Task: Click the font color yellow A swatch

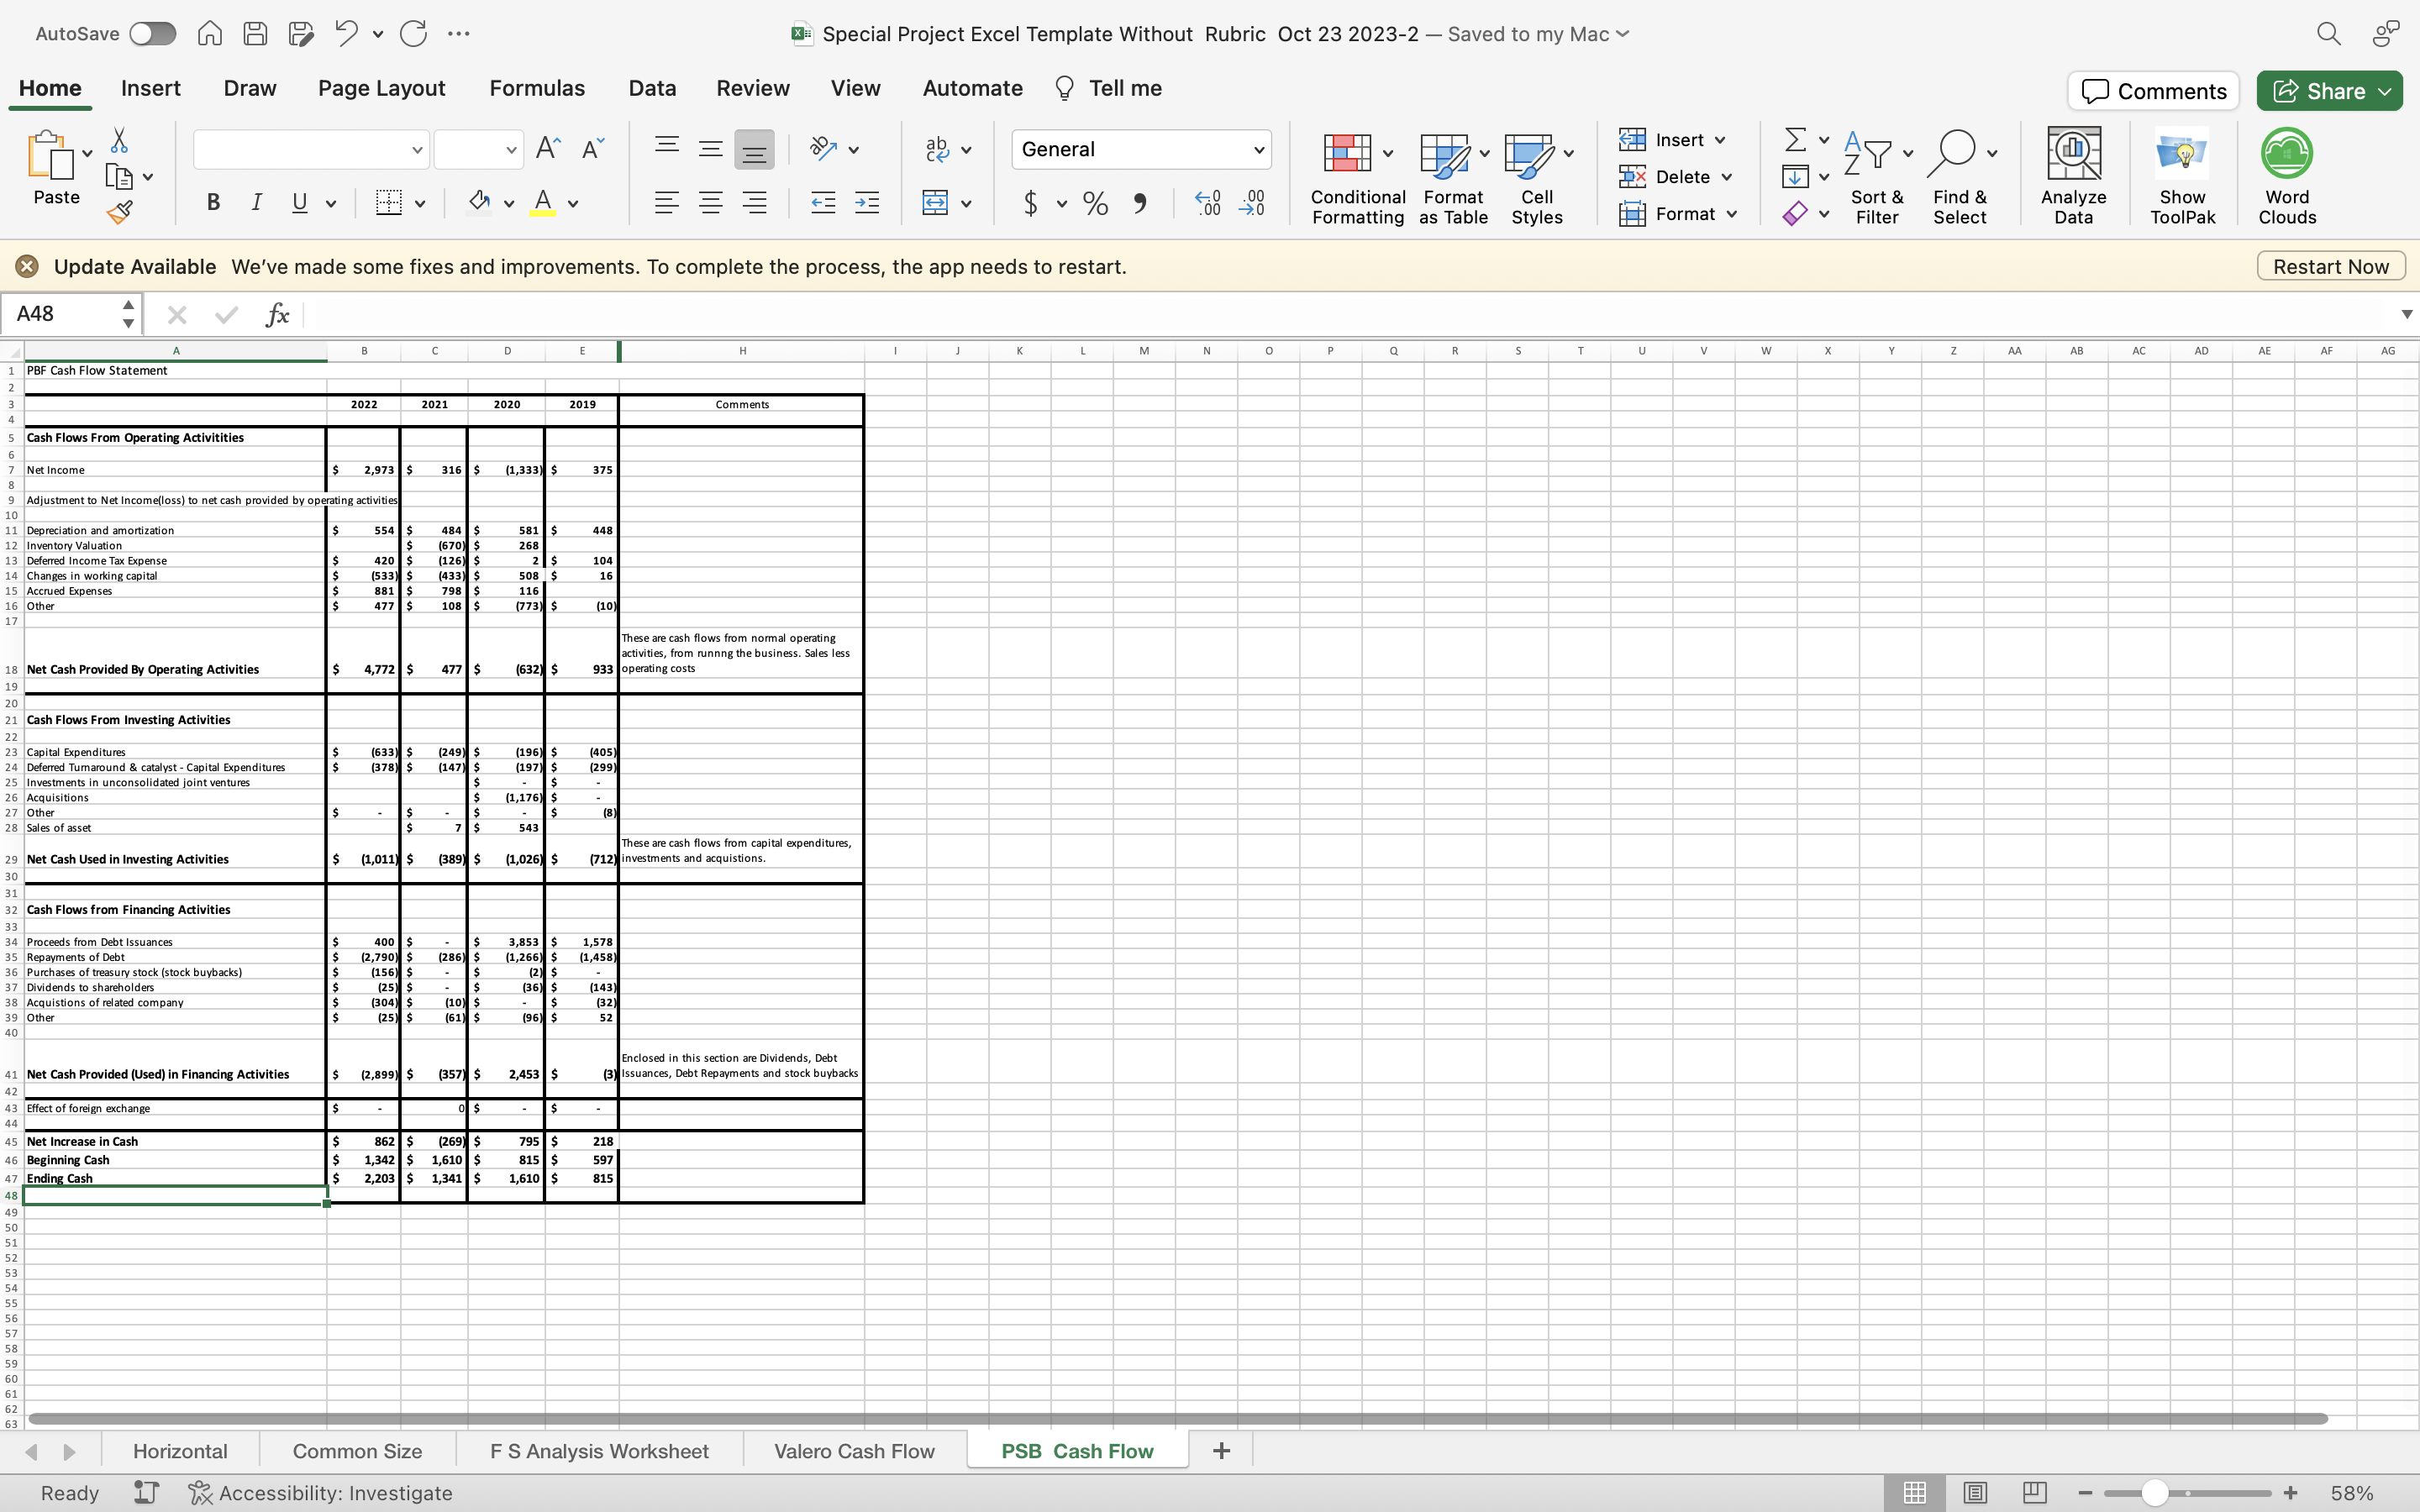Action: 543,203
